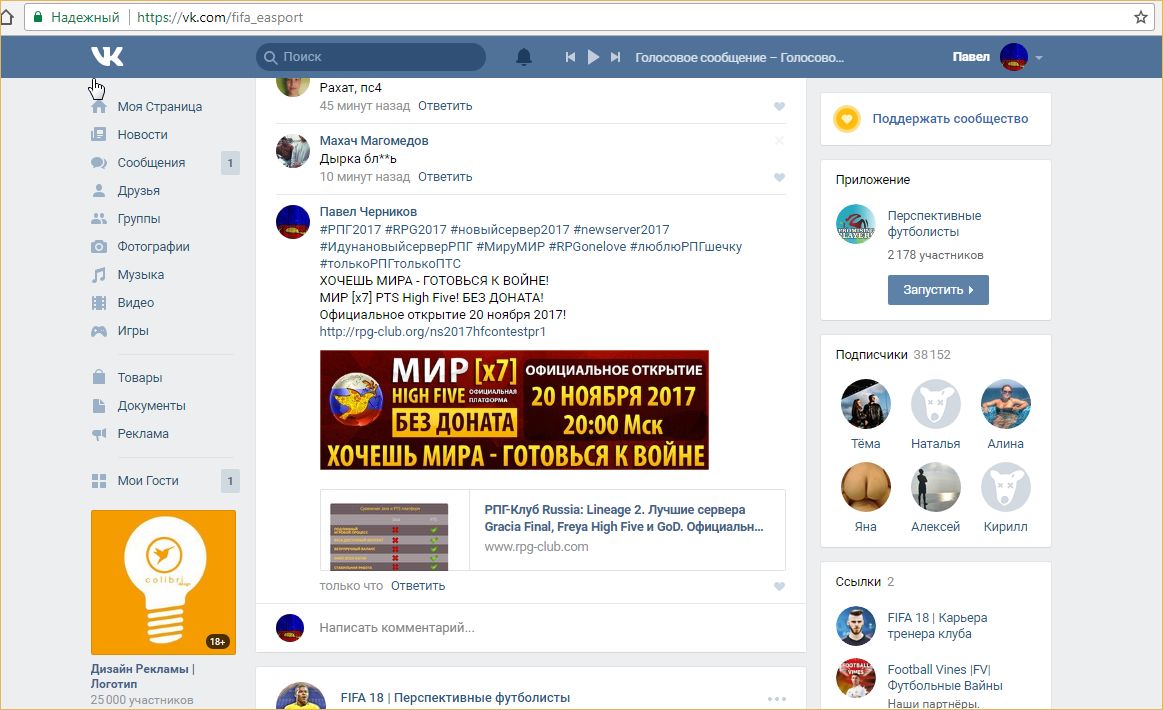Image resolution: width=1163 pixels, height=710 pixels.
Task: Click the Голосовое сообщение track title
Action: coord(739,57)
